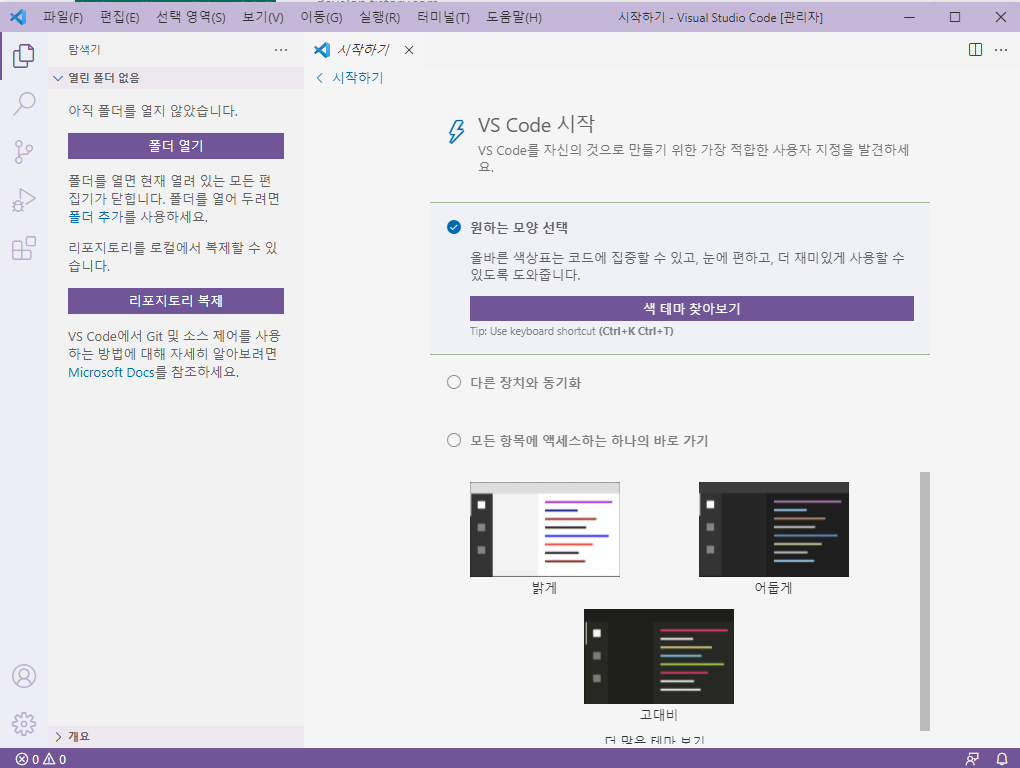Open the Explorer view in activity bar
This screenshot has height=768, width=1020.
coord(23,55)
